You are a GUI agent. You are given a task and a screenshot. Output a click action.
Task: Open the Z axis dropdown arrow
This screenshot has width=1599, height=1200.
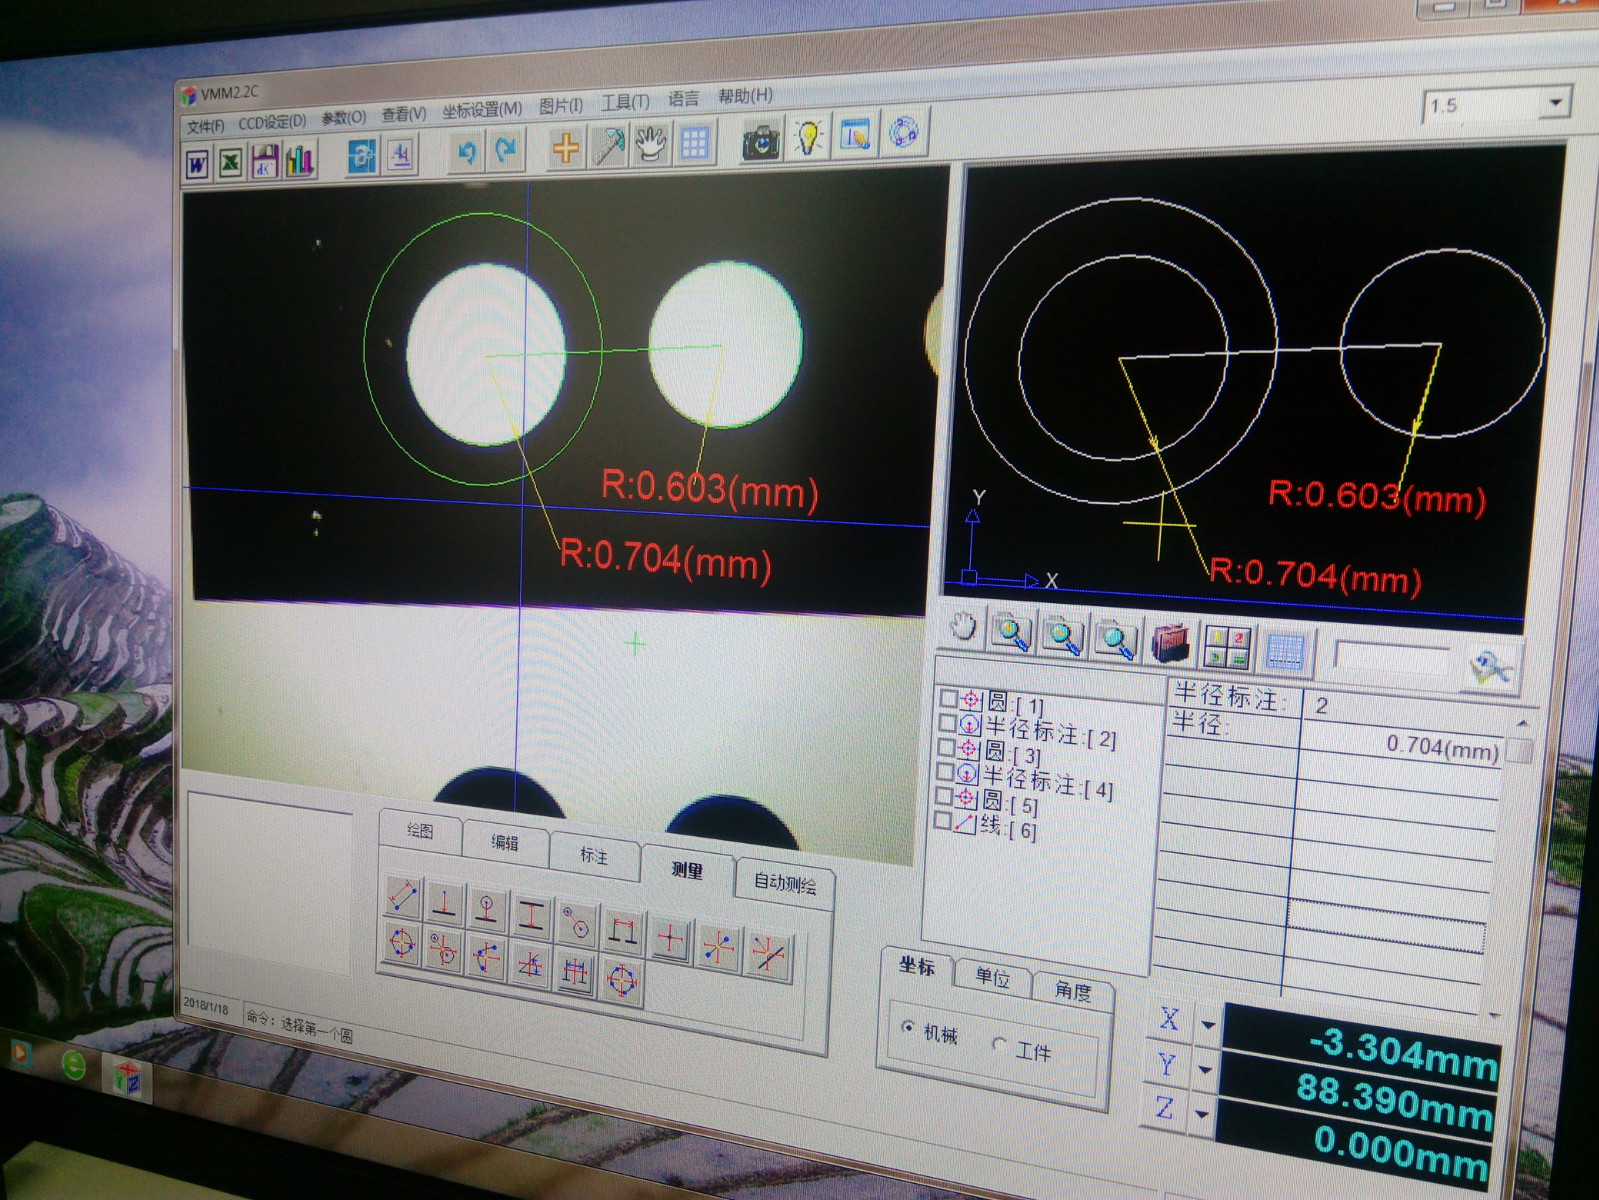pyautogui.click(x=1203, y=1113)
